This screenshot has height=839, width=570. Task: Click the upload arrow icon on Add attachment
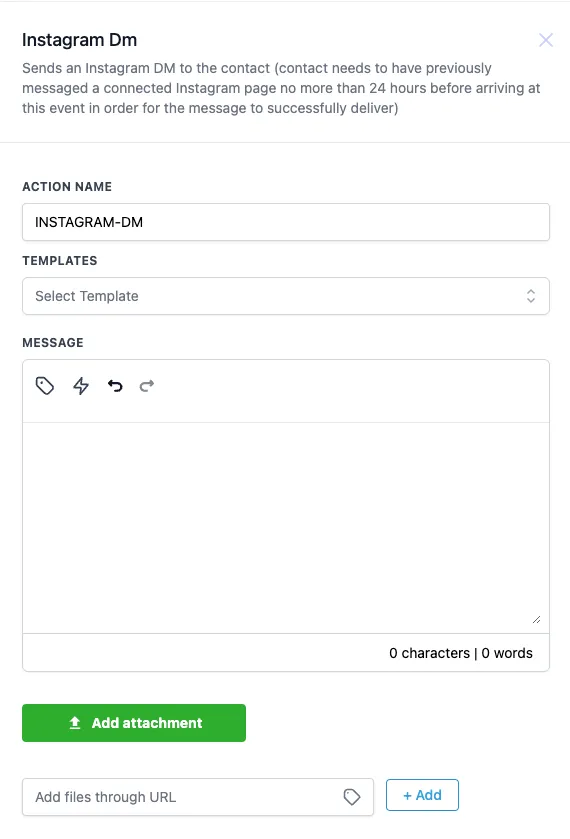pos(75,723)
